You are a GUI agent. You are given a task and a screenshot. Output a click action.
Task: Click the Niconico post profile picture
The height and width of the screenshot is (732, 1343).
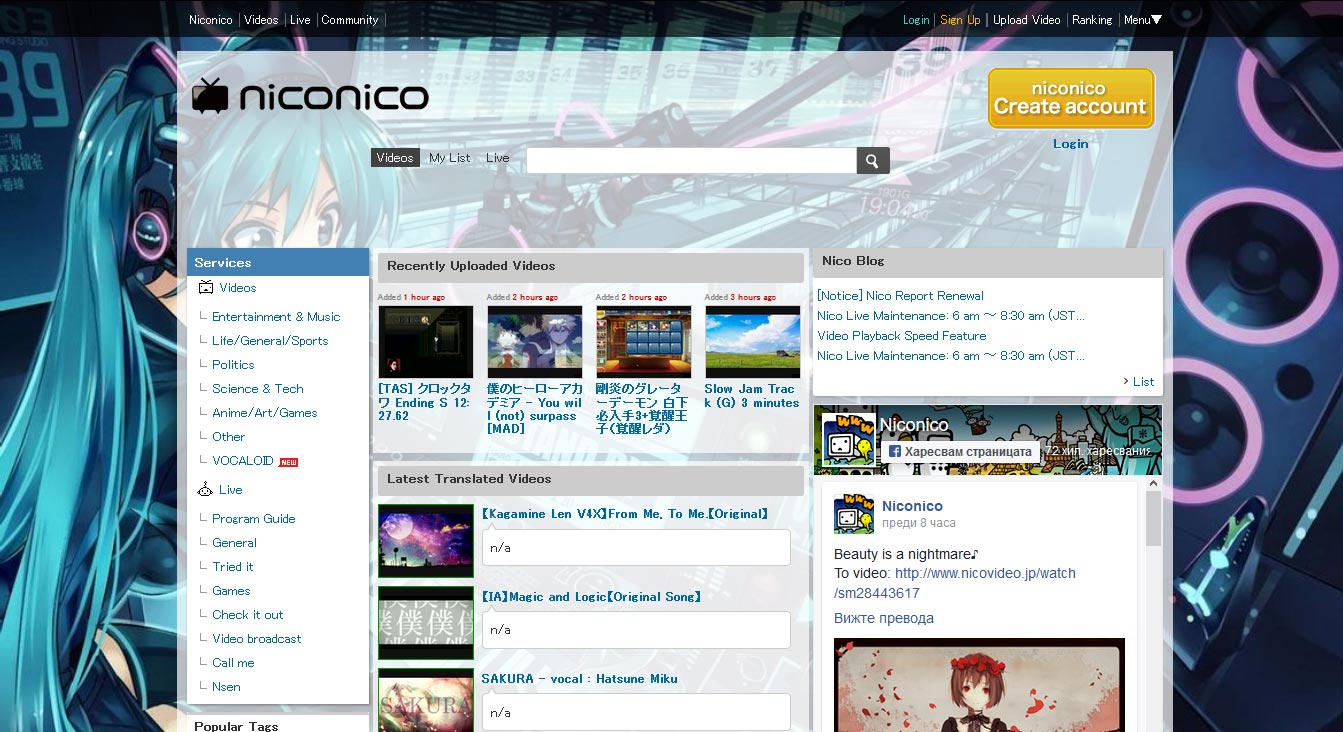click(x=854, y=514)
